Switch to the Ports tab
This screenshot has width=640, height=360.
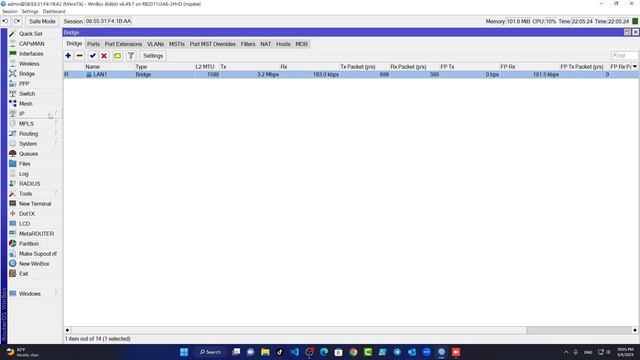[x=93, y=44]
